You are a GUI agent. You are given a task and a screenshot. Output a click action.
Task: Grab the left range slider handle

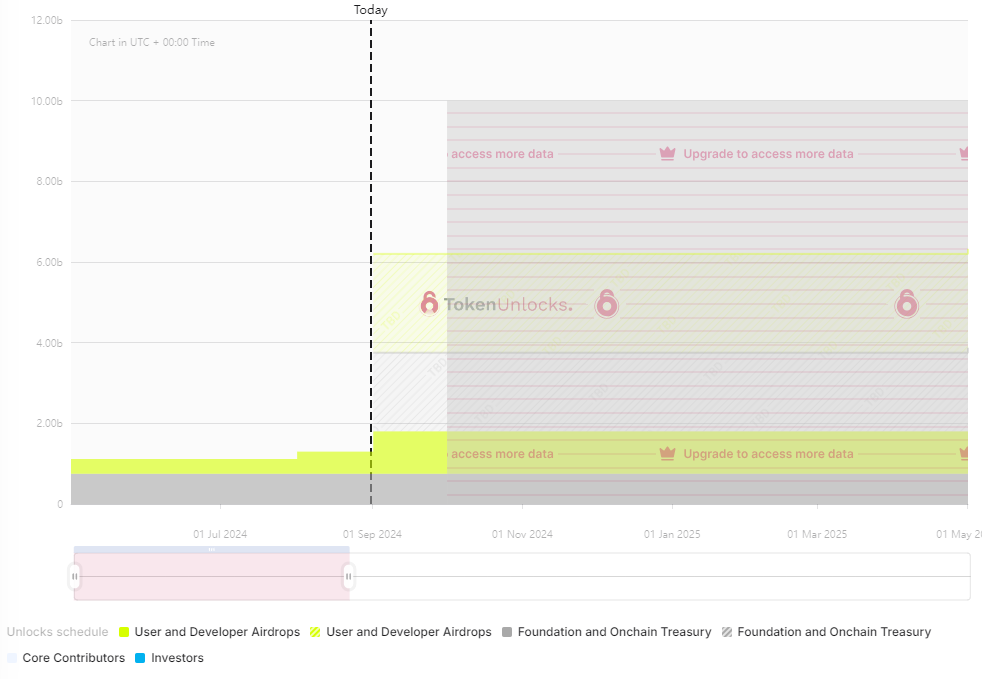(x=75, y=576)
